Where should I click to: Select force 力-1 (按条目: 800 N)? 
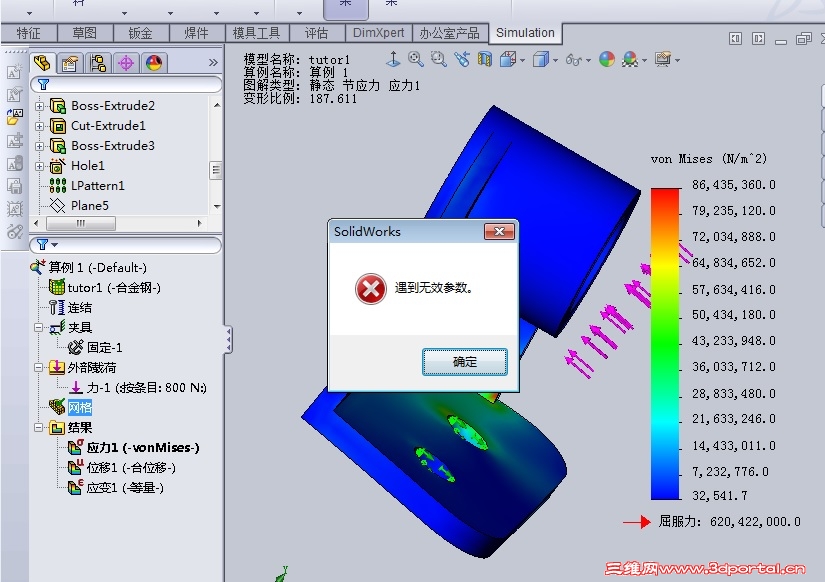click(x=147, y=388)
